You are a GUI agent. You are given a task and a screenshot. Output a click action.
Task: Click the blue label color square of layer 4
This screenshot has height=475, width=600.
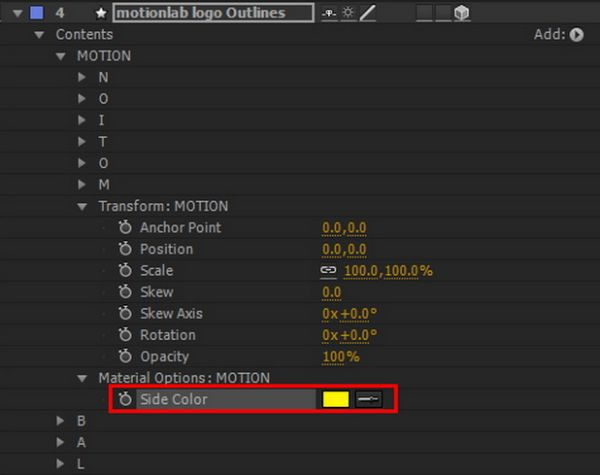pos(37,13)
